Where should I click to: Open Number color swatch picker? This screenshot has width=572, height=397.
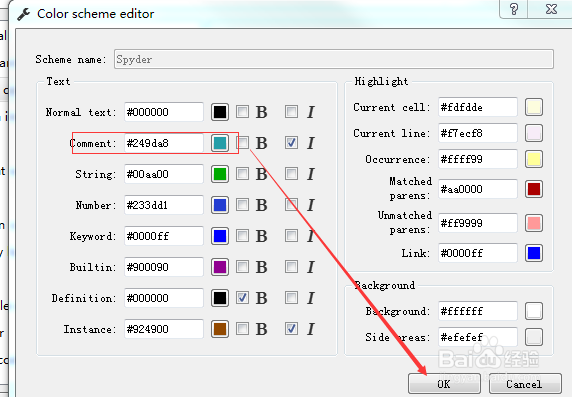[220, 205]
